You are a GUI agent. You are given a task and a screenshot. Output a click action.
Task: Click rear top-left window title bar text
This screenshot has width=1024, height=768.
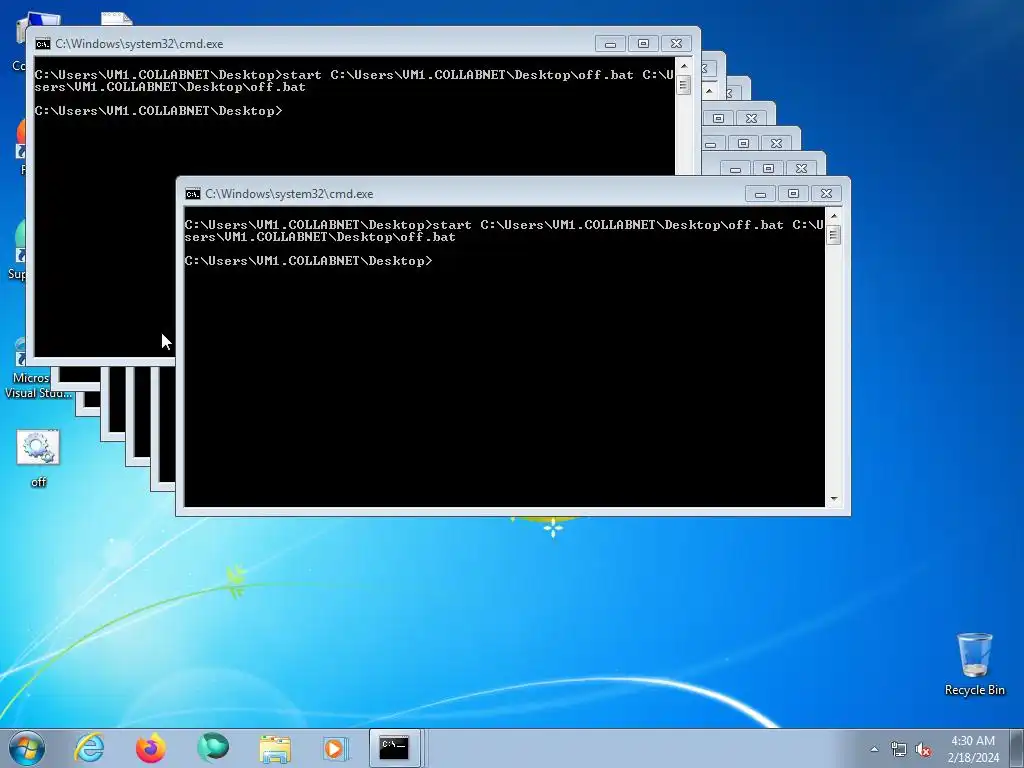tap(139, 44)
